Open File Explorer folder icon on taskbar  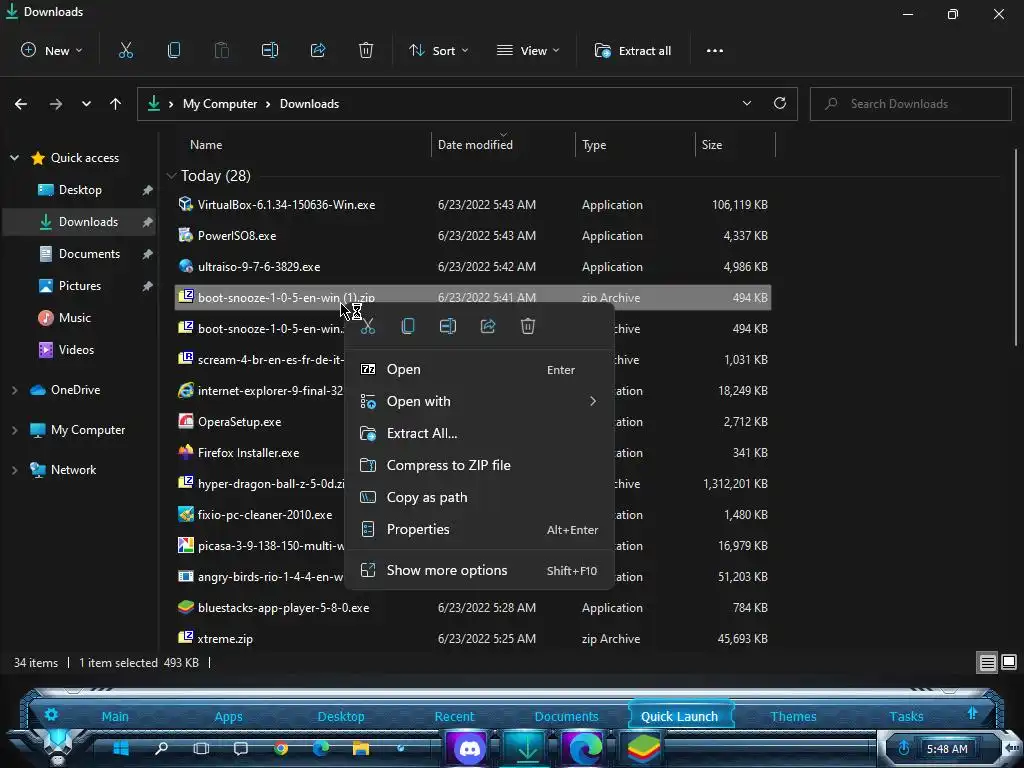point(361,748)
